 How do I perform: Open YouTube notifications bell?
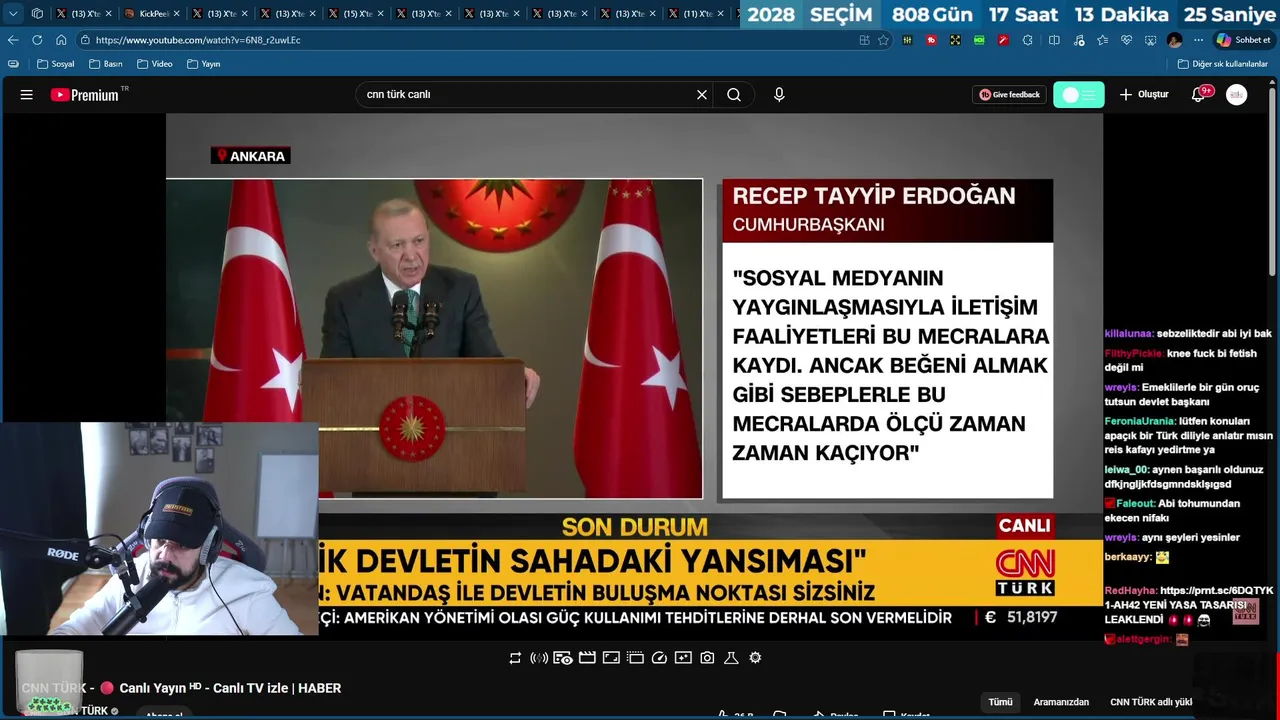coord(1199,95)
